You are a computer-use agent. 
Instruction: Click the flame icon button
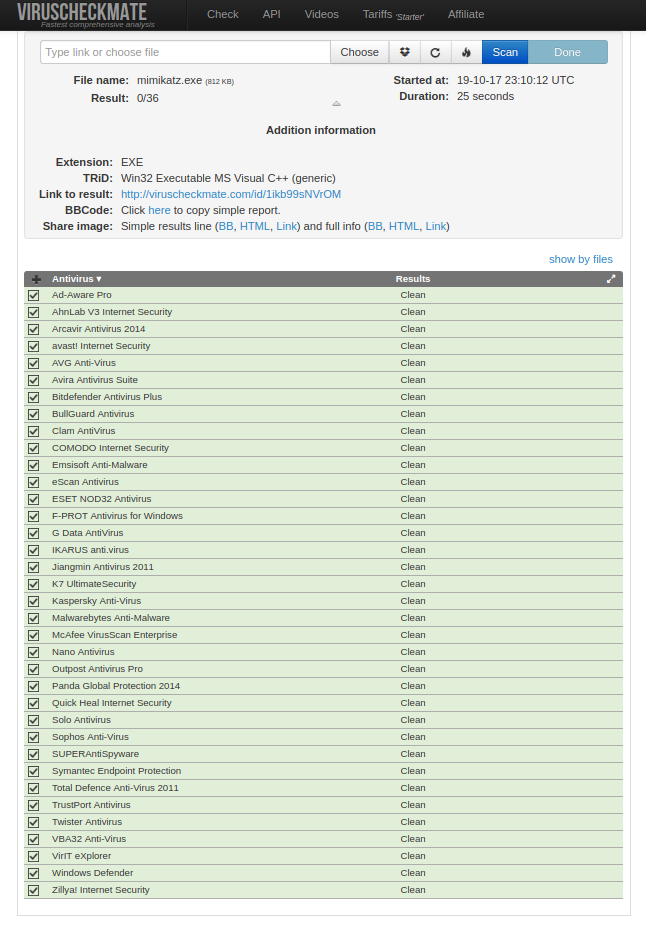(x=466, y=52)
